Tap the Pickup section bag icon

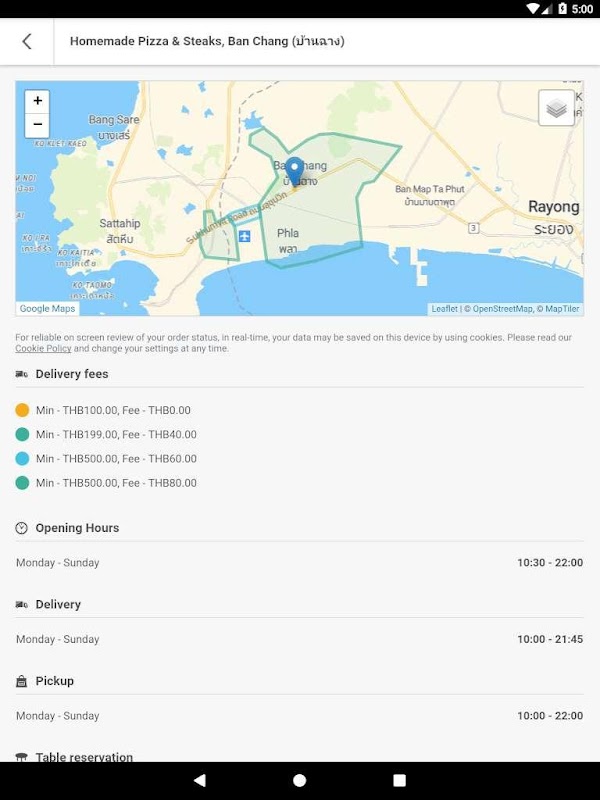(22, 681)
